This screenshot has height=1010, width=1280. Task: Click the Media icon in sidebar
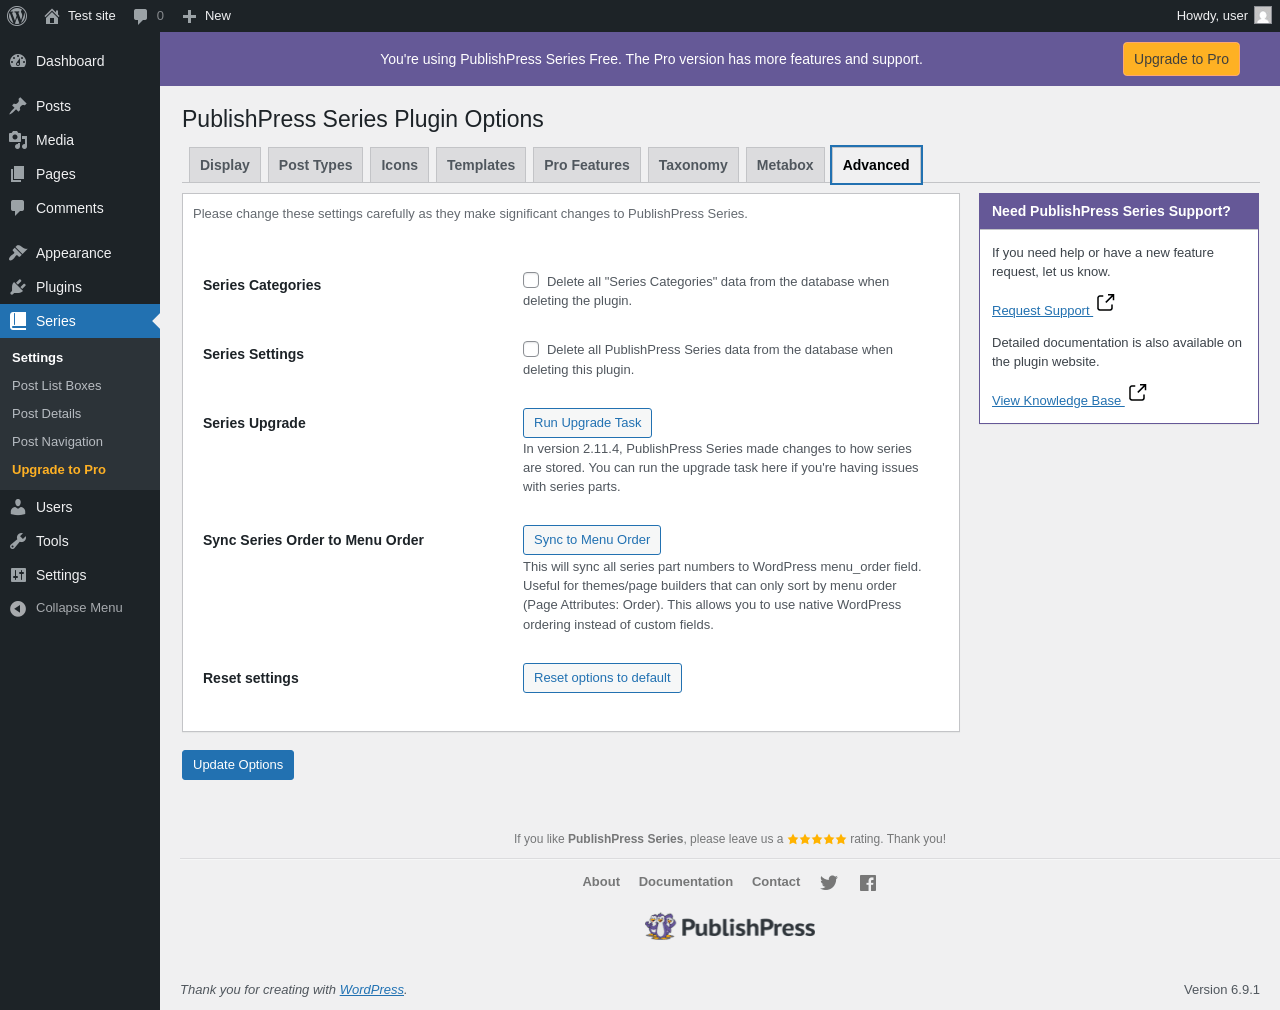pyautogui.click(x=18, y=140)
